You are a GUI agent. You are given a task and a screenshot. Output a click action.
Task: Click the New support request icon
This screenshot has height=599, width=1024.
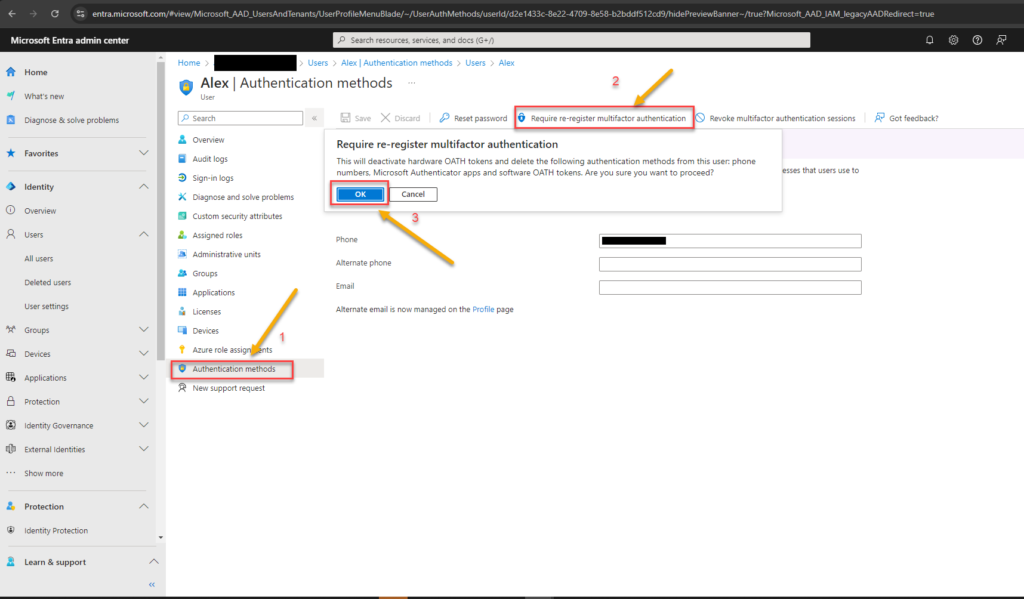[x=182, y=388]
